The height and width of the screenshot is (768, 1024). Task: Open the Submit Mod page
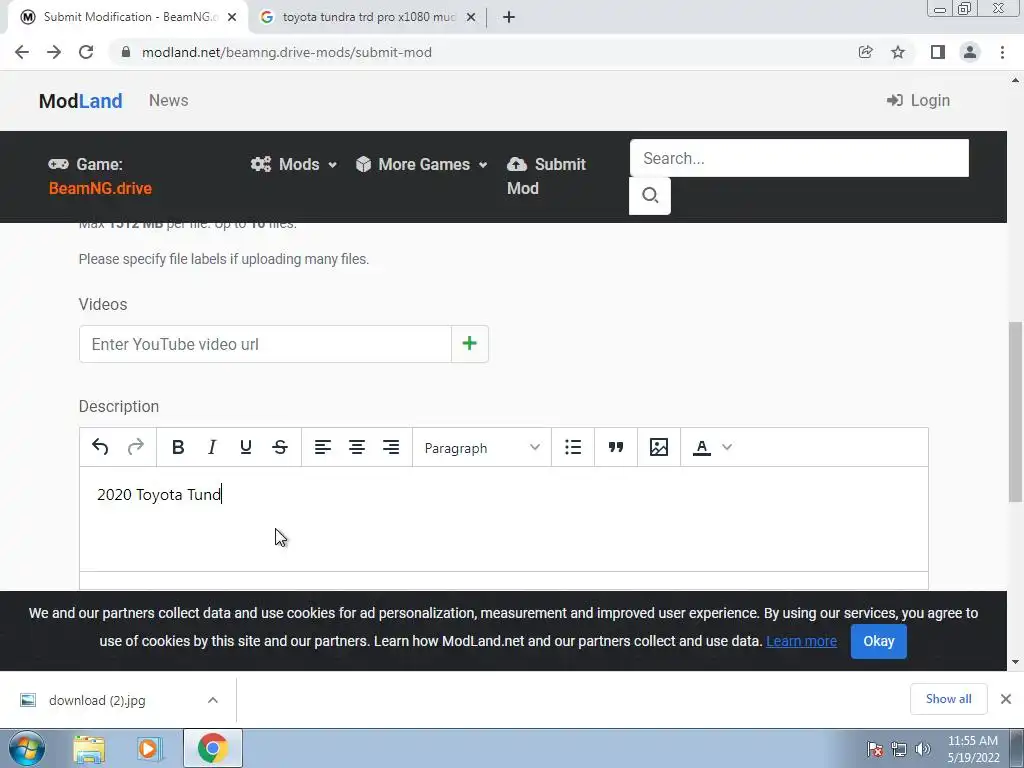click(546, 176)
